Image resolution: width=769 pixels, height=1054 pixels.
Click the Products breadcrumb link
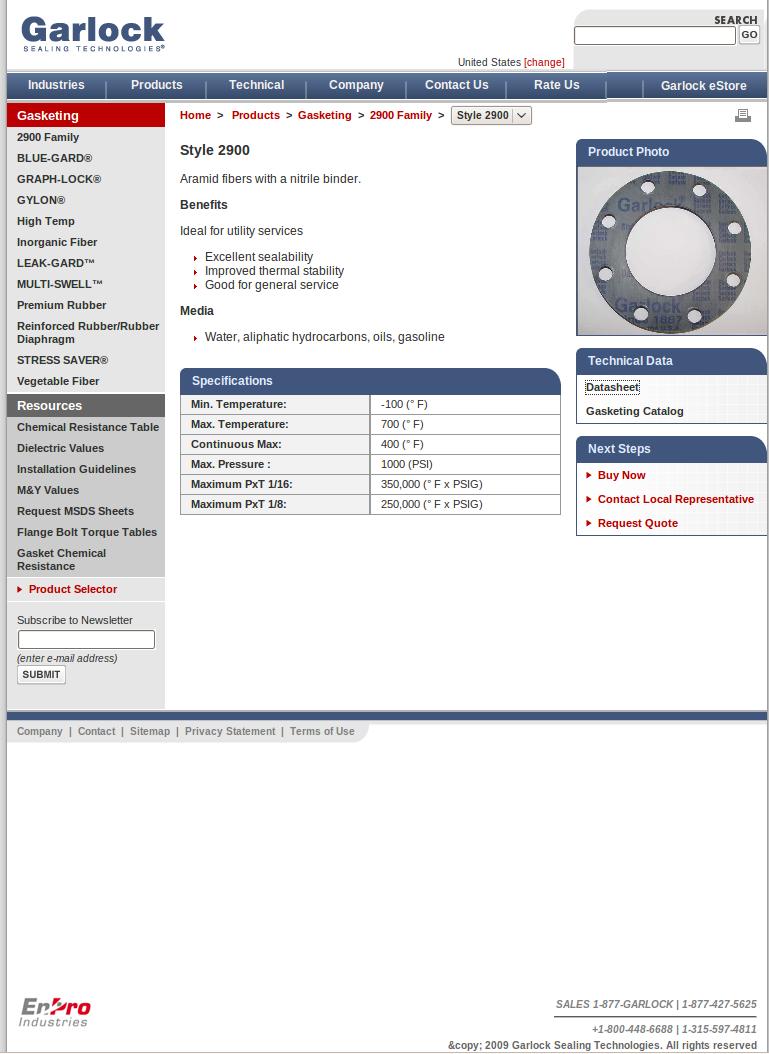coord(255,116)
